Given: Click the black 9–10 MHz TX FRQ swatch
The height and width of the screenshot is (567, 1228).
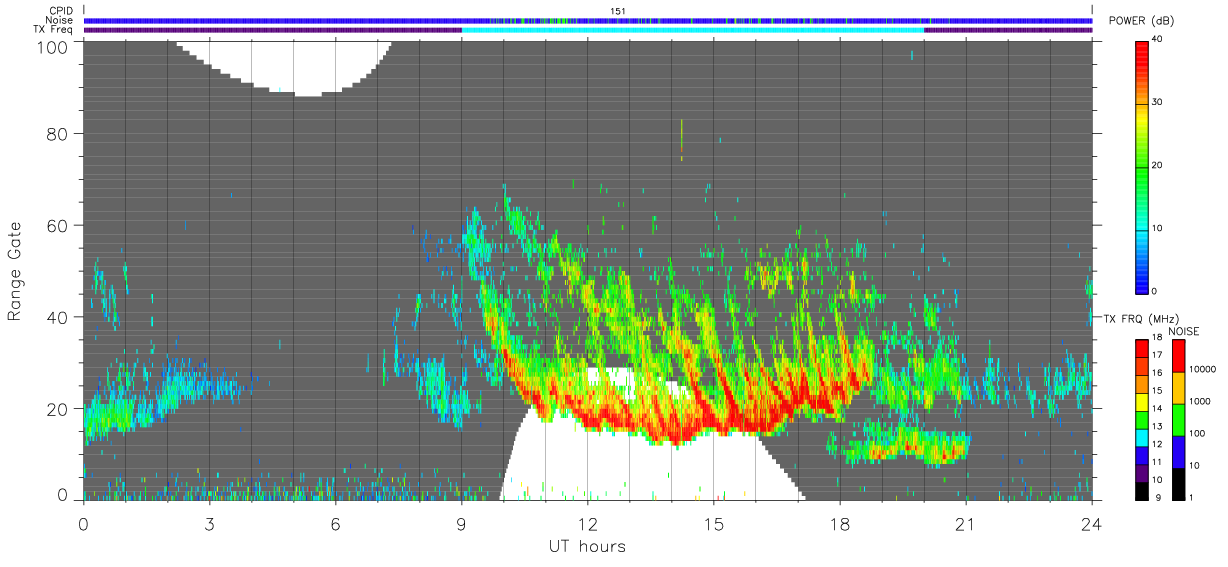Looking at the screenshot, I should click(1143, 490).
